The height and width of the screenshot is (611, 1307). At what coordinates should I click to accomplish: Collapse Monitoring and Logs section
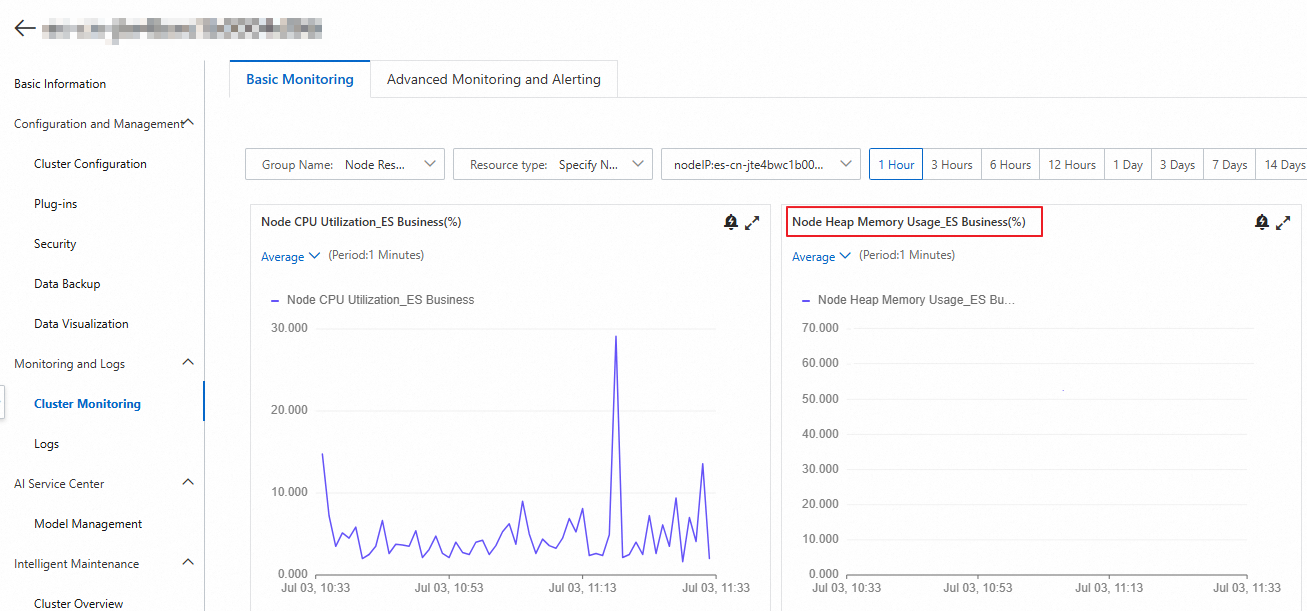coord(188,363)
